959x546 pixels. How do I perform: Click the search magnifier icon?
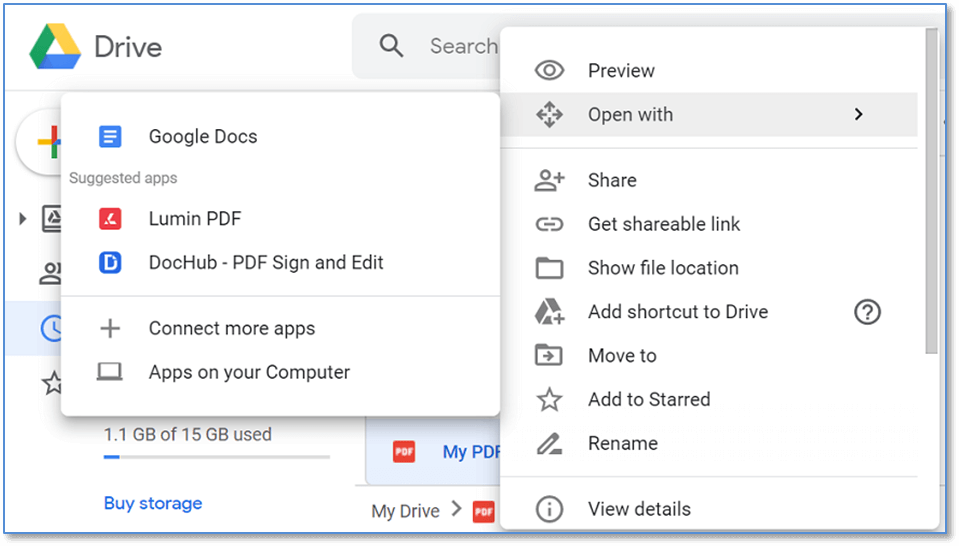[391, 46]
